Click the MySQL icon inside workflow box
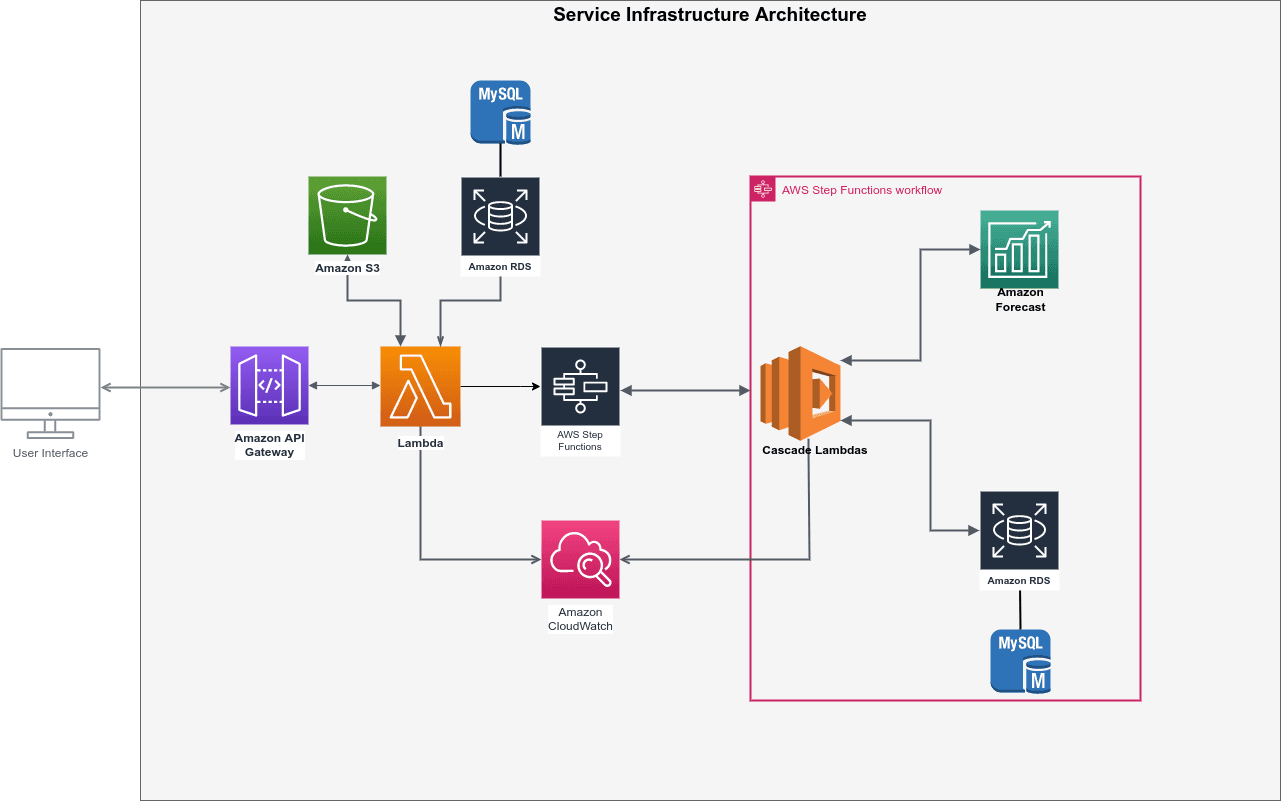This screenshot has width=1281, height=802. coord(1021,661)
